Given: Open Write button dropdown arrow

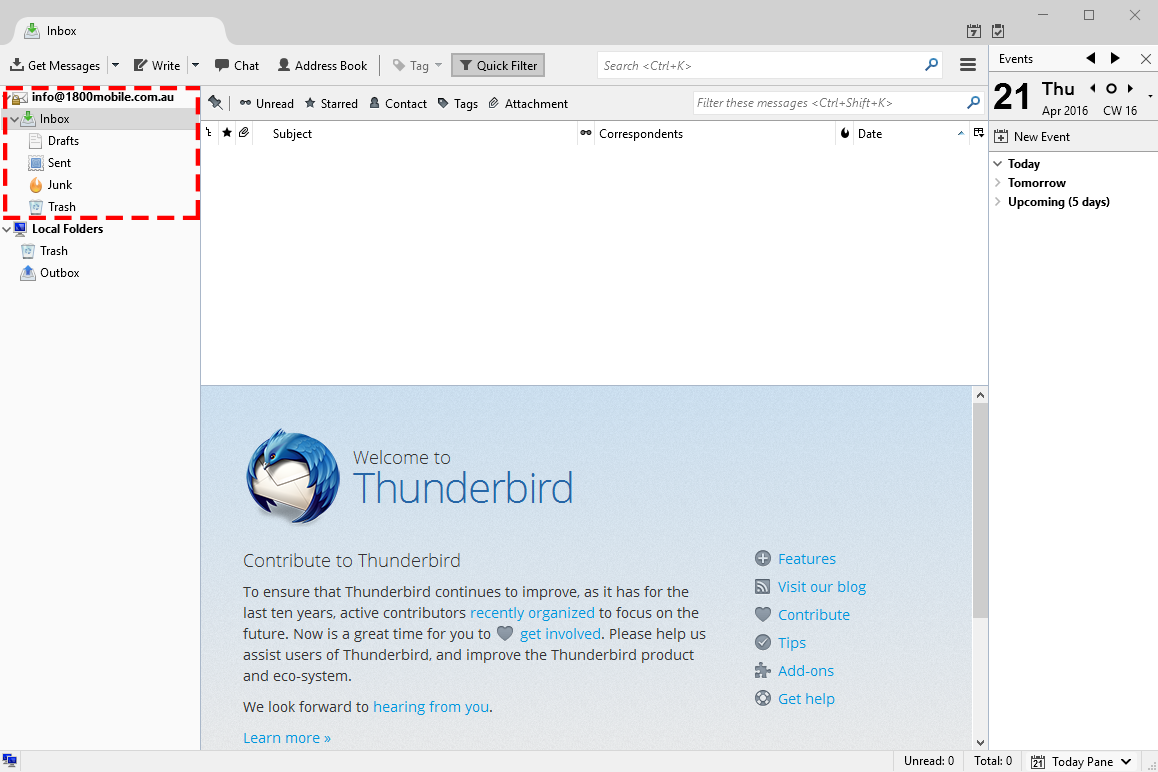Looking at the screenshot, I should pyautogui.click(x=196, y=66).
